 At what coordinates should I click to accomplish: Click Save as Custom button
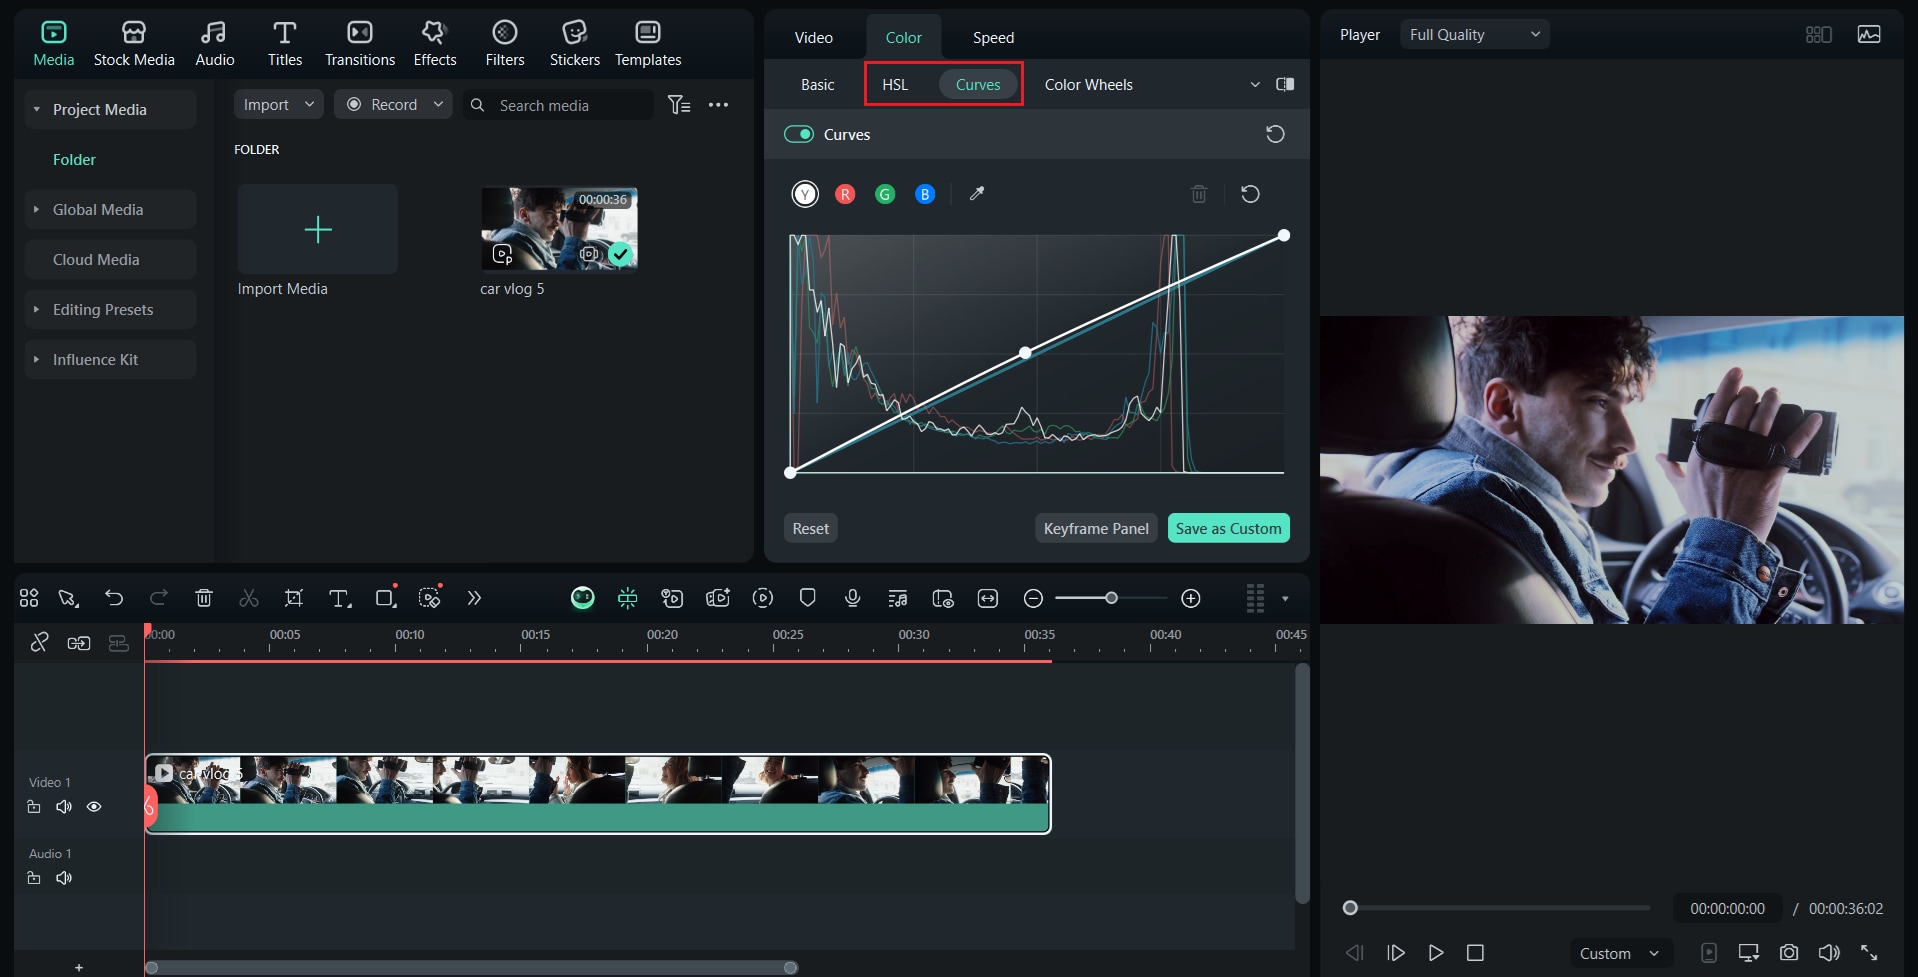(x=1228, y=528)
